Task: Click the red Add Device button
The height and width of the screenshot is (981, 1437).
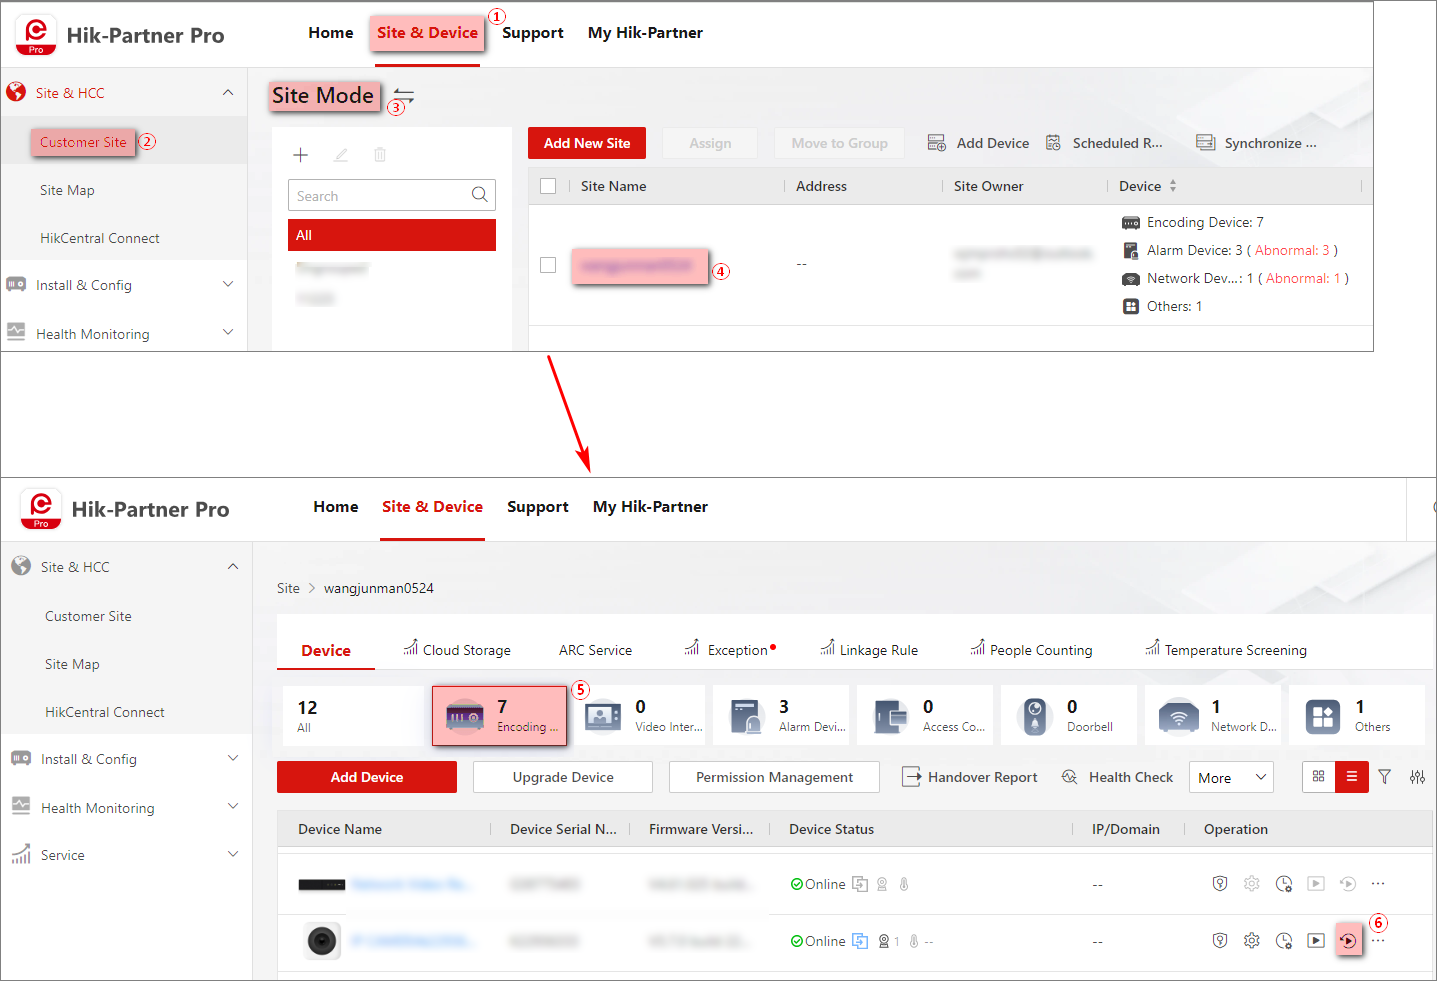Action: point(367,777)
